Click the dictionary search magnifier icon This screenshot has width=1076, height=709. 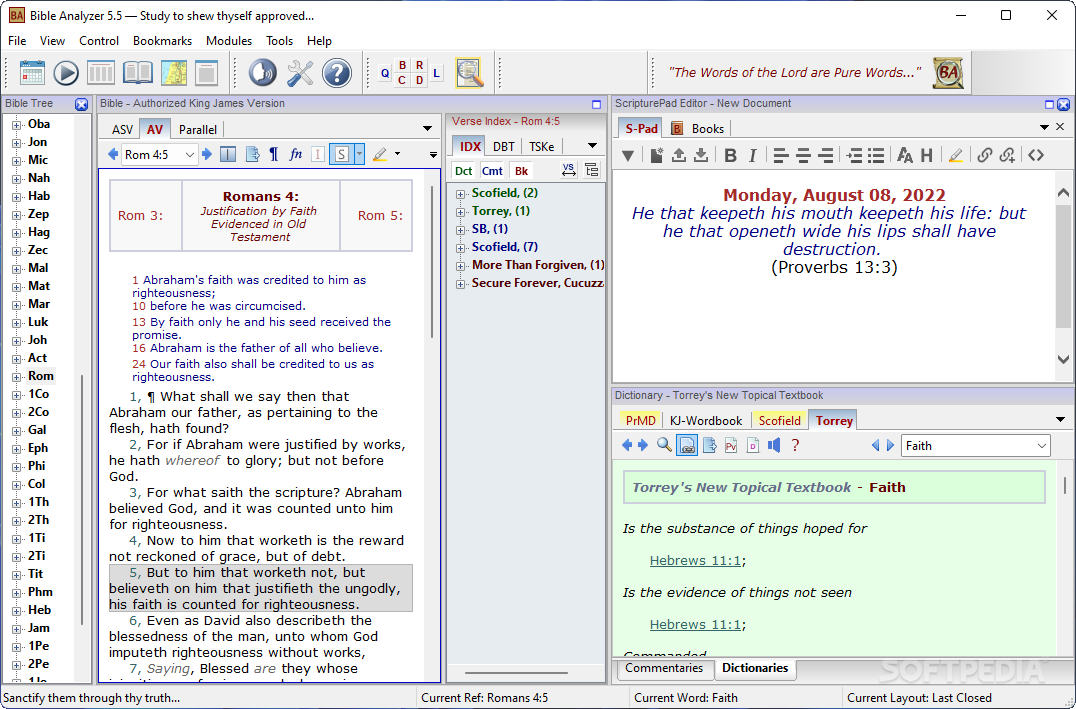click(664, 445)
